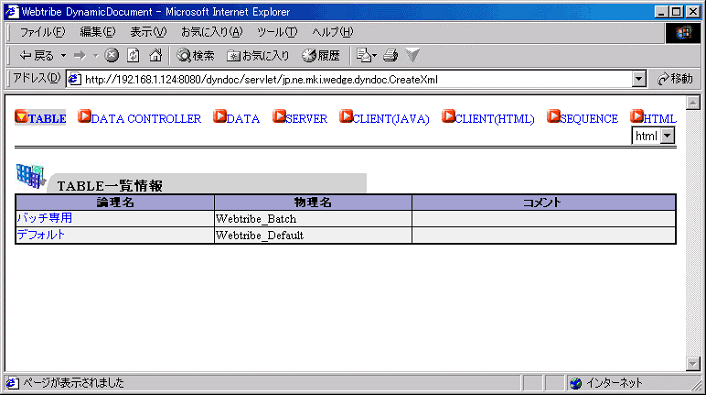Click the scrollbar down arrow
The width and height of the screenshot is (706, 395).
coord(692,363)
